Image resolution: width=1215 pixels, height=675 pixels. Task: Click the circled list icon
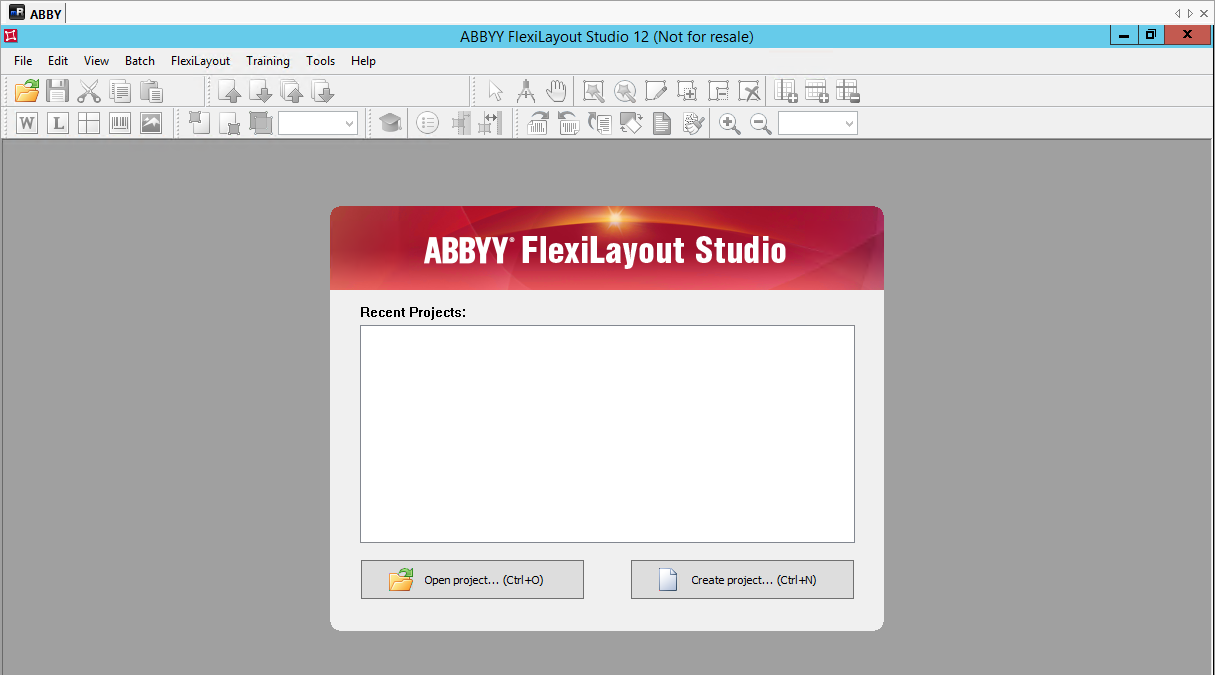[428, 123]
